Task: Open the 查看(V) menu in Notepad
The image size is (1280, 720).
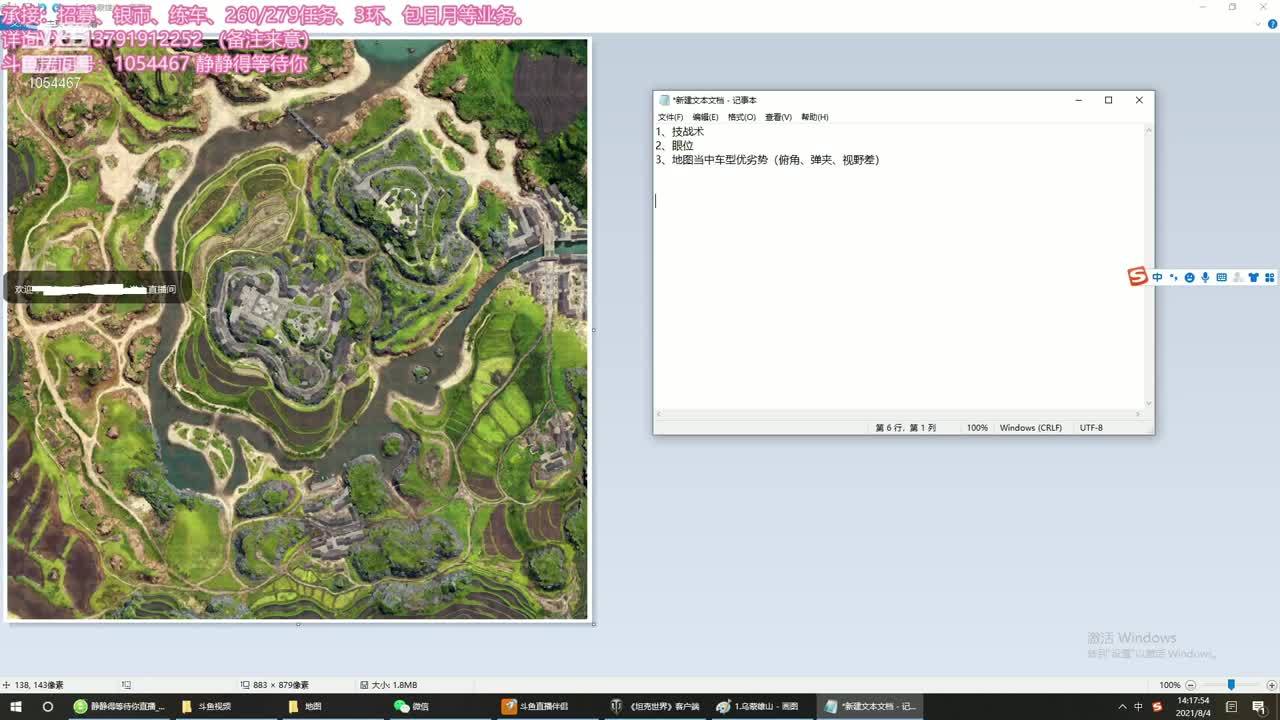Action: tap(778, 117)
